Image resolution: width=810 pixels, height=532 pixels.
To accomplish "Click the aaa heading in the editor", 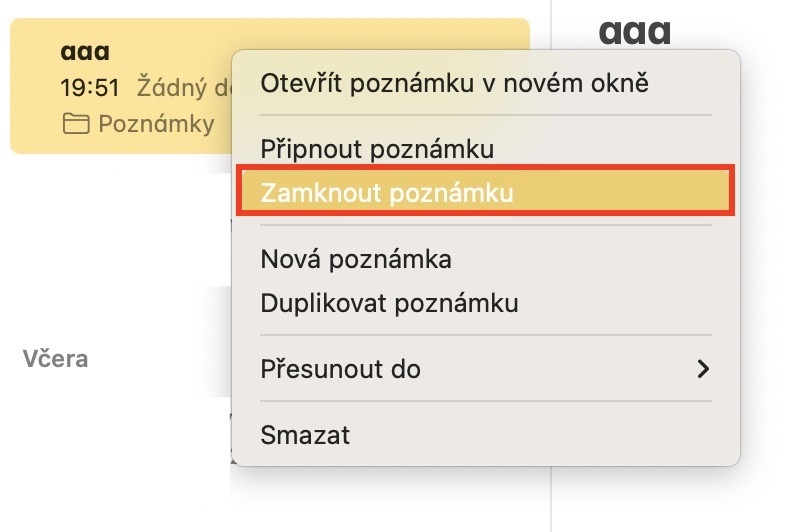I will point(634,30).
